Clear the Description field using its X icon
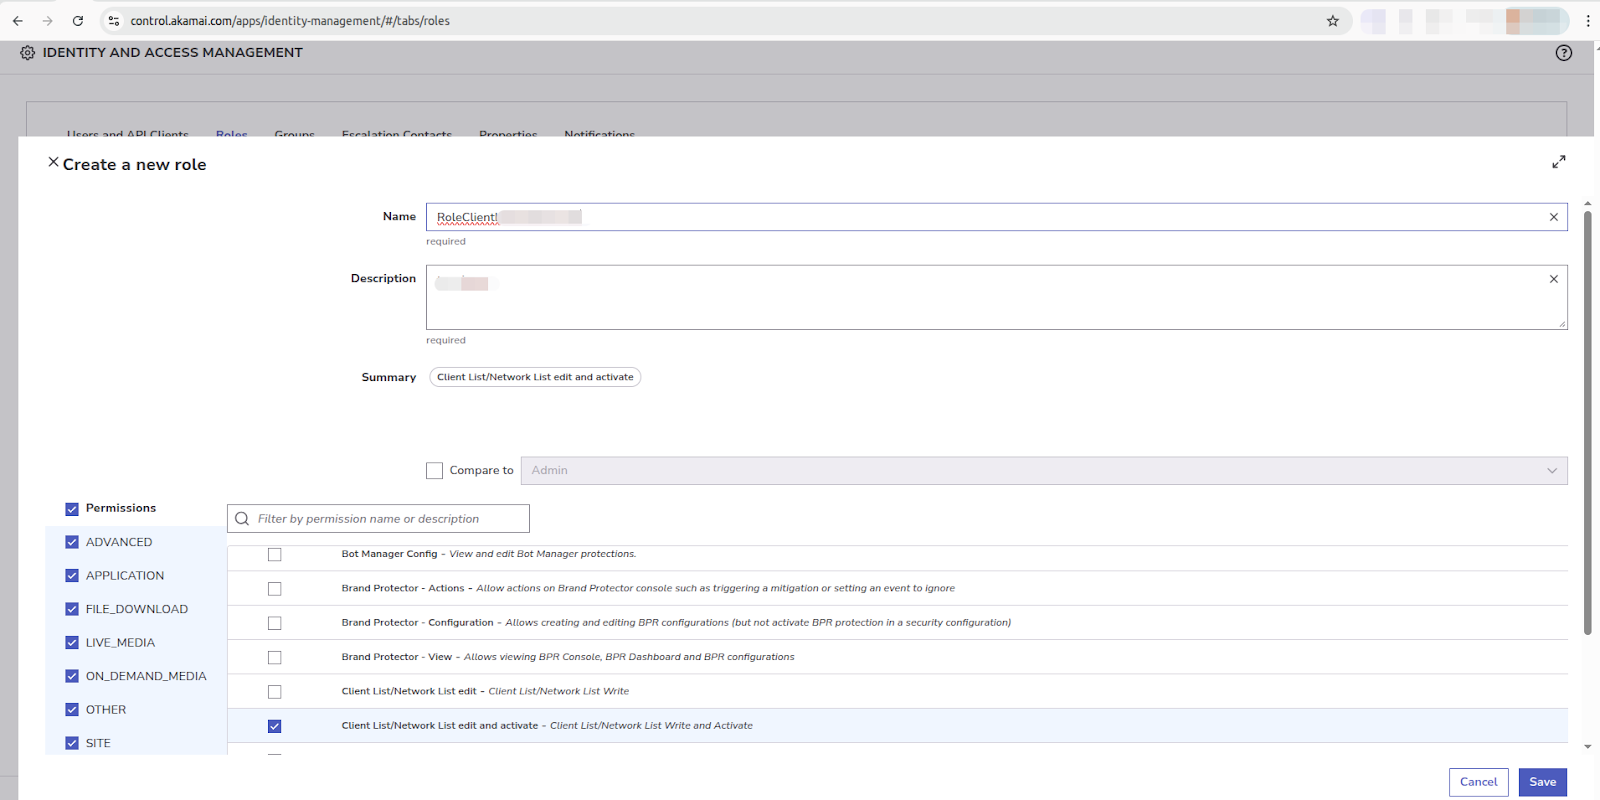Image resolution: width=1600 pixels, height=800 pixels. (x=1553, y=279)
